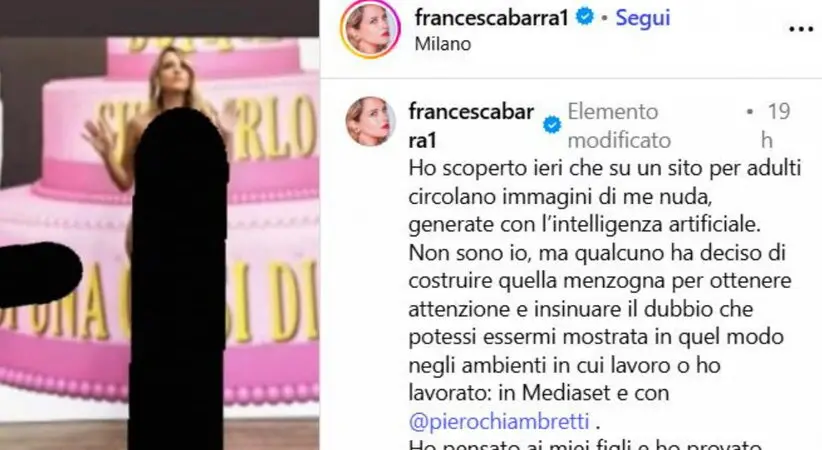822x450 pixels.
Task: Open the three-dot more options menu
Action: pyautogui.click(x=801, y=29)
